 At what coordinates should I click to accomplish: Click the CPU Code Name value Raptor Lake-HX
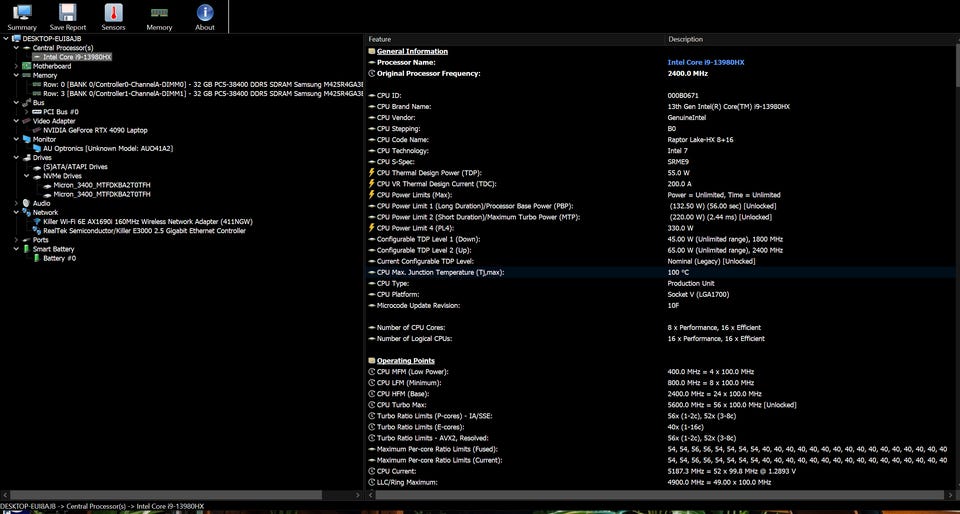[700, 140]
